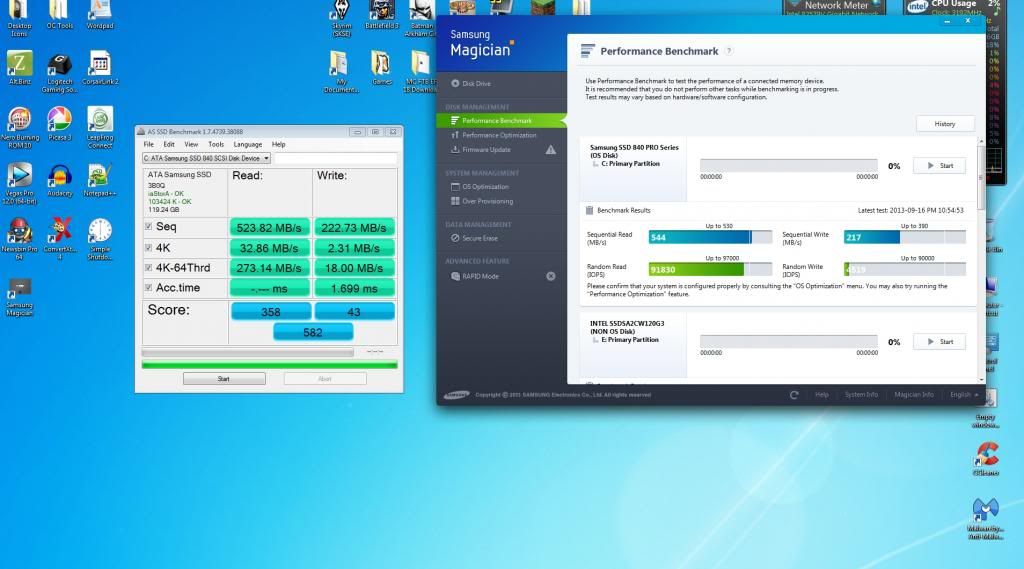Click the CPU Usage gadget header

[x=955, y=5]
